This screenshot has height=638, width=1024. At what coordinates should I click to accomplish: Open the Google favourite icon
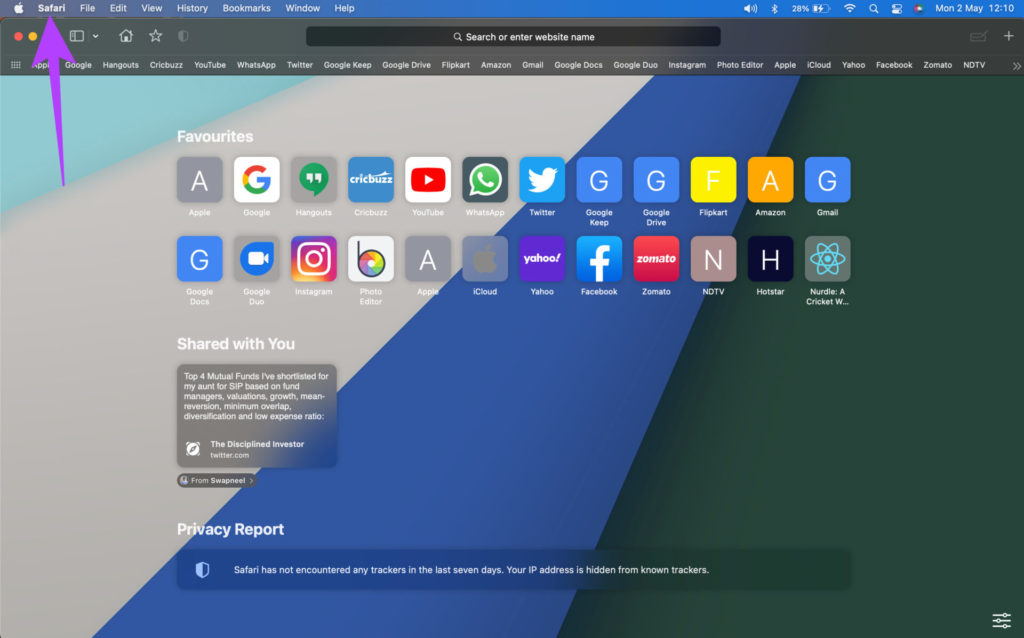point(257,180)
